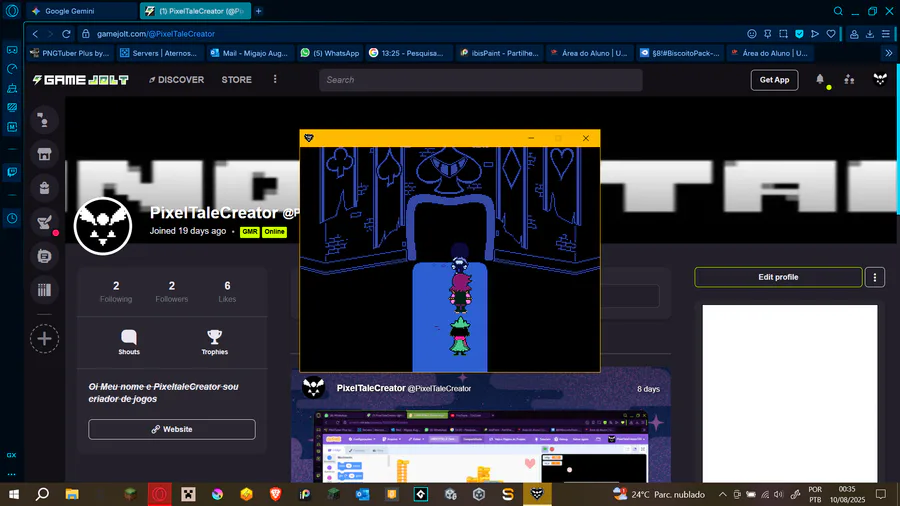Image resolution: width=900 pixels, height=506 pixels.
Task: Open File Explorer from taskbar
Action: point(72,494)
